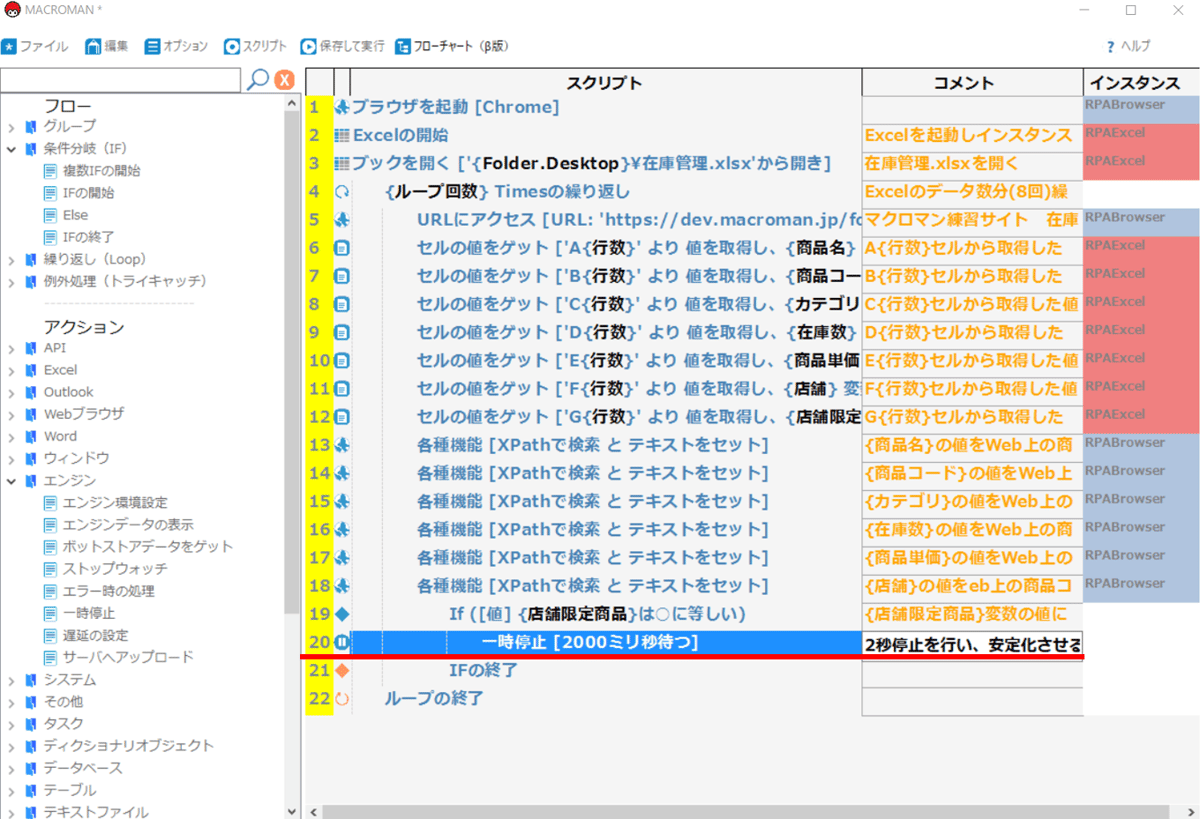This screenshot has height=819, width=1200.
Task: Click blue IF diamond icon on row 19
Action: click(342, 614)
